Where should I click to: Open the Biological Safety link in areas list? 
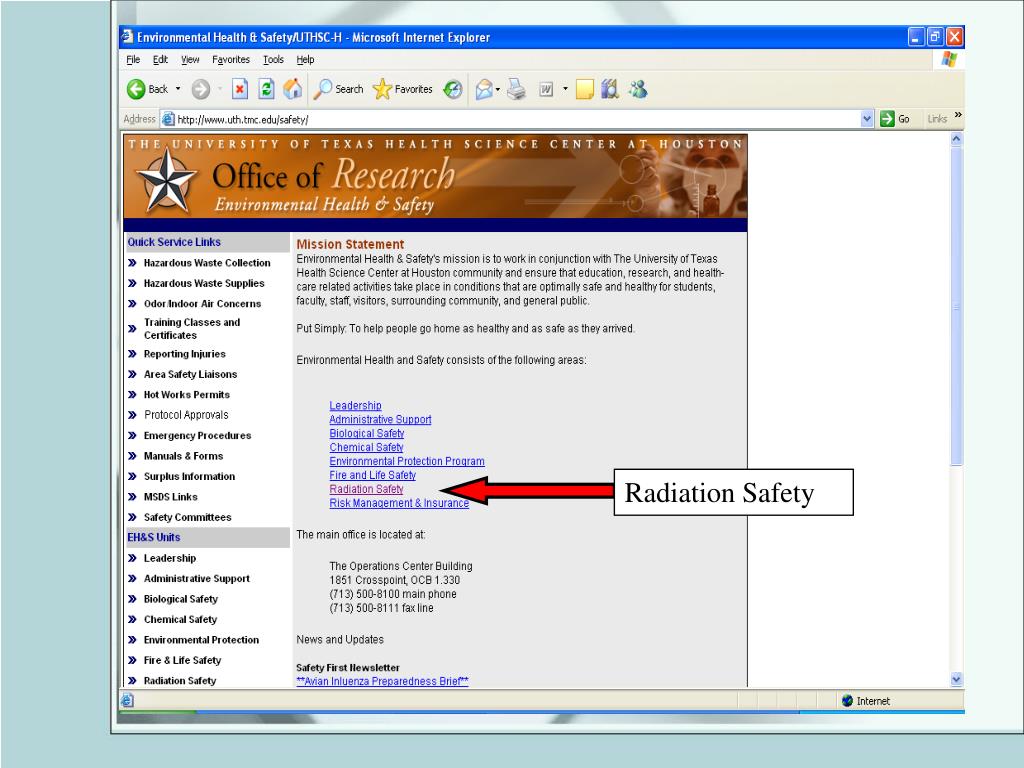pyautogui.click(x=366, y=434)
